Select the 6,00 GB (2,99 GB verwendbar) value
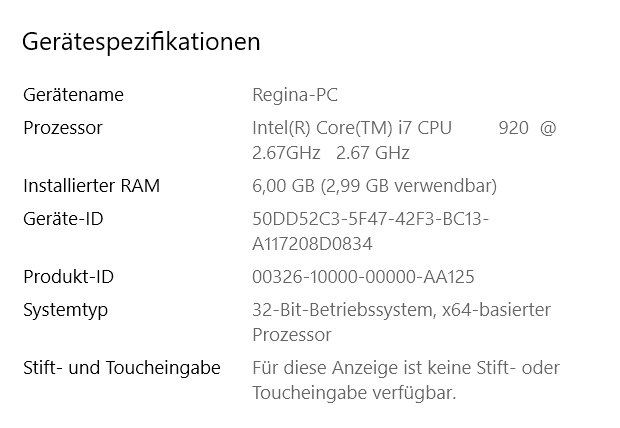This screenshot has height=428, width=620. (374, 186)
